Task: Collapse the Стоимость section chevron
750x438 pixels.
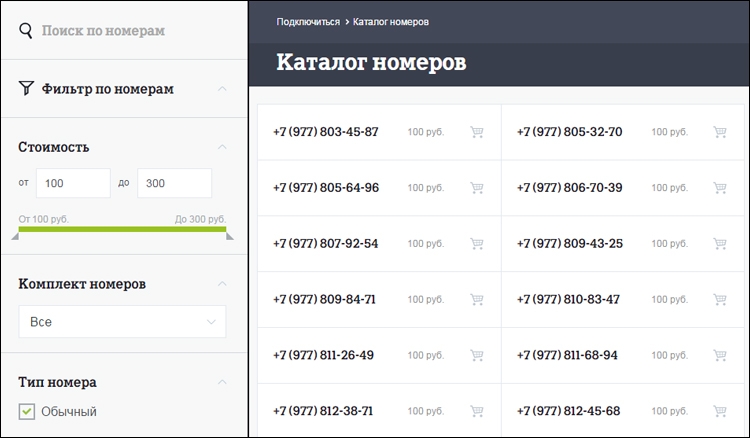Action: 222,147
